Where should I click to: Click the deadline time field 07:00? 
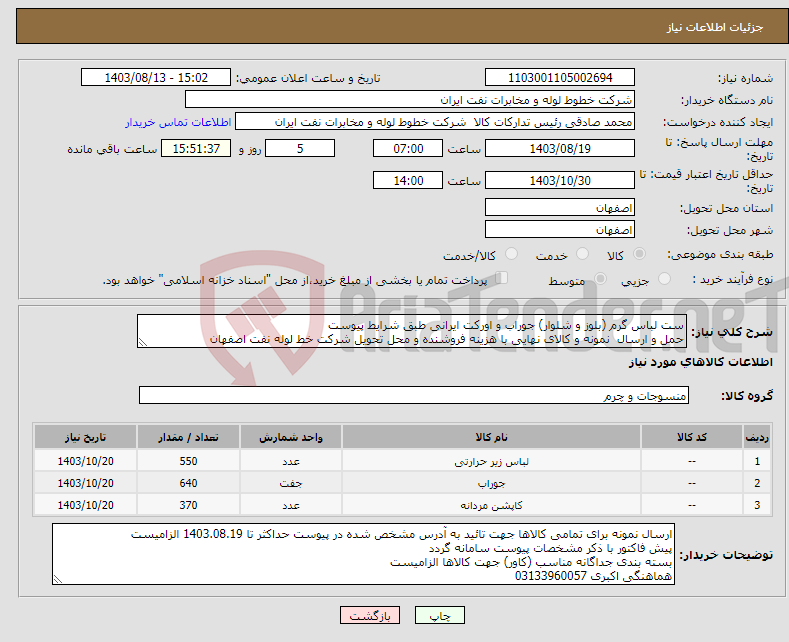click(x=408, y=148)
